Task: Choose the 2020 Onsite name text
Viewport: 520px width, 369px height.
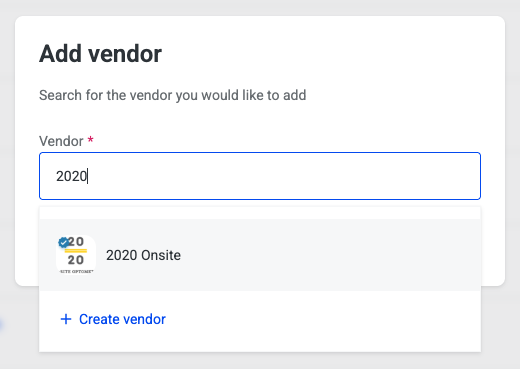Action: pos(143,255)
